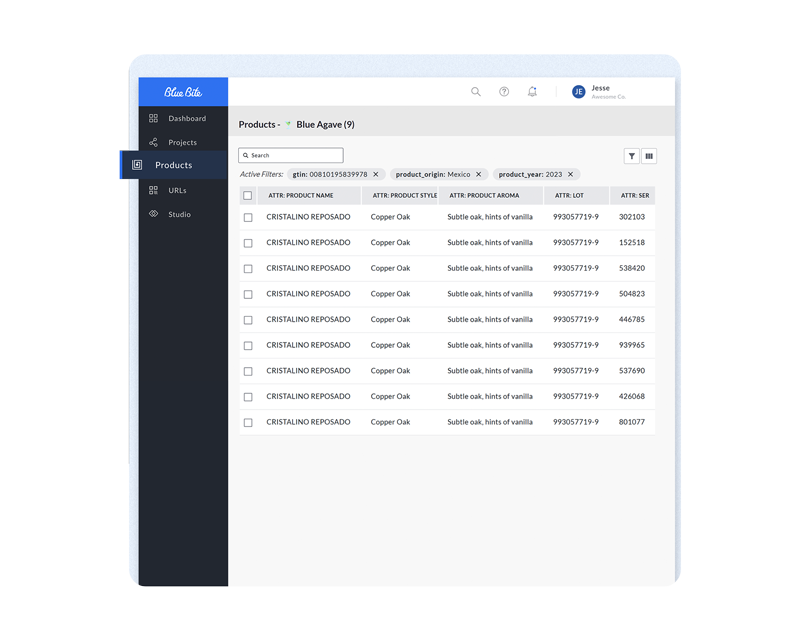This screenshot has width=800, height=640.
Task: Click the search magnifier icon in header
Action: click(476, 91)
